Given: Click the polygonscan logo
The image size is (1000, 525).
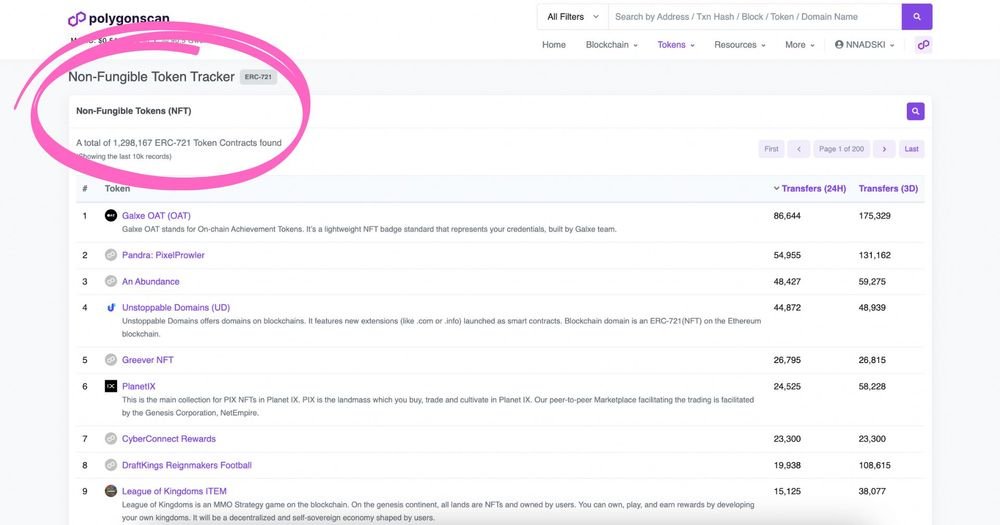Looking at the screenshot, I should (x=118, y=19).
